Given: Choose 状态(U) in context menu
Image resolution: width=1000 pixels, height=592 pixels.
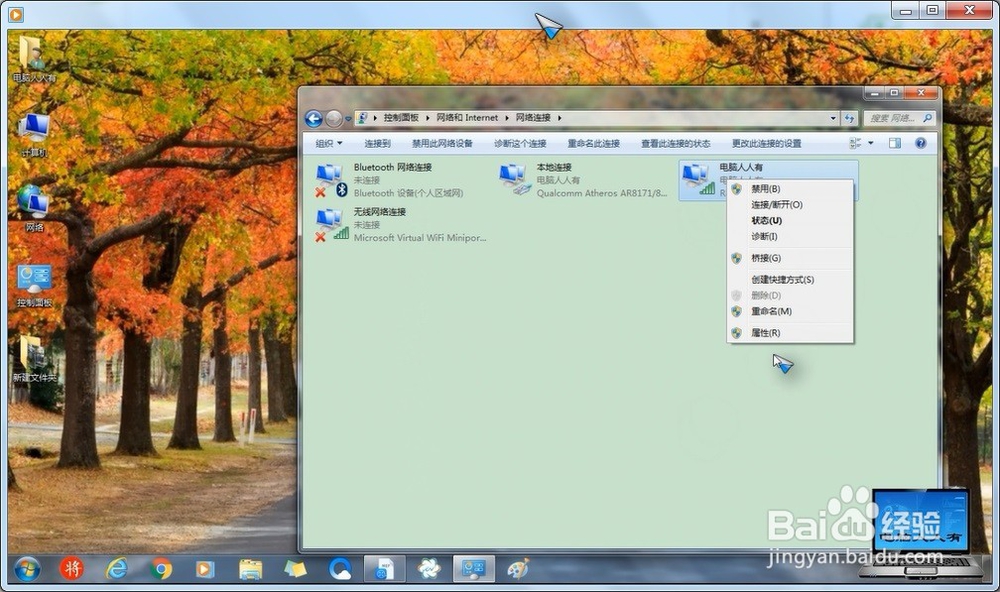Looking at the screenshot, I should coord(790,221).
